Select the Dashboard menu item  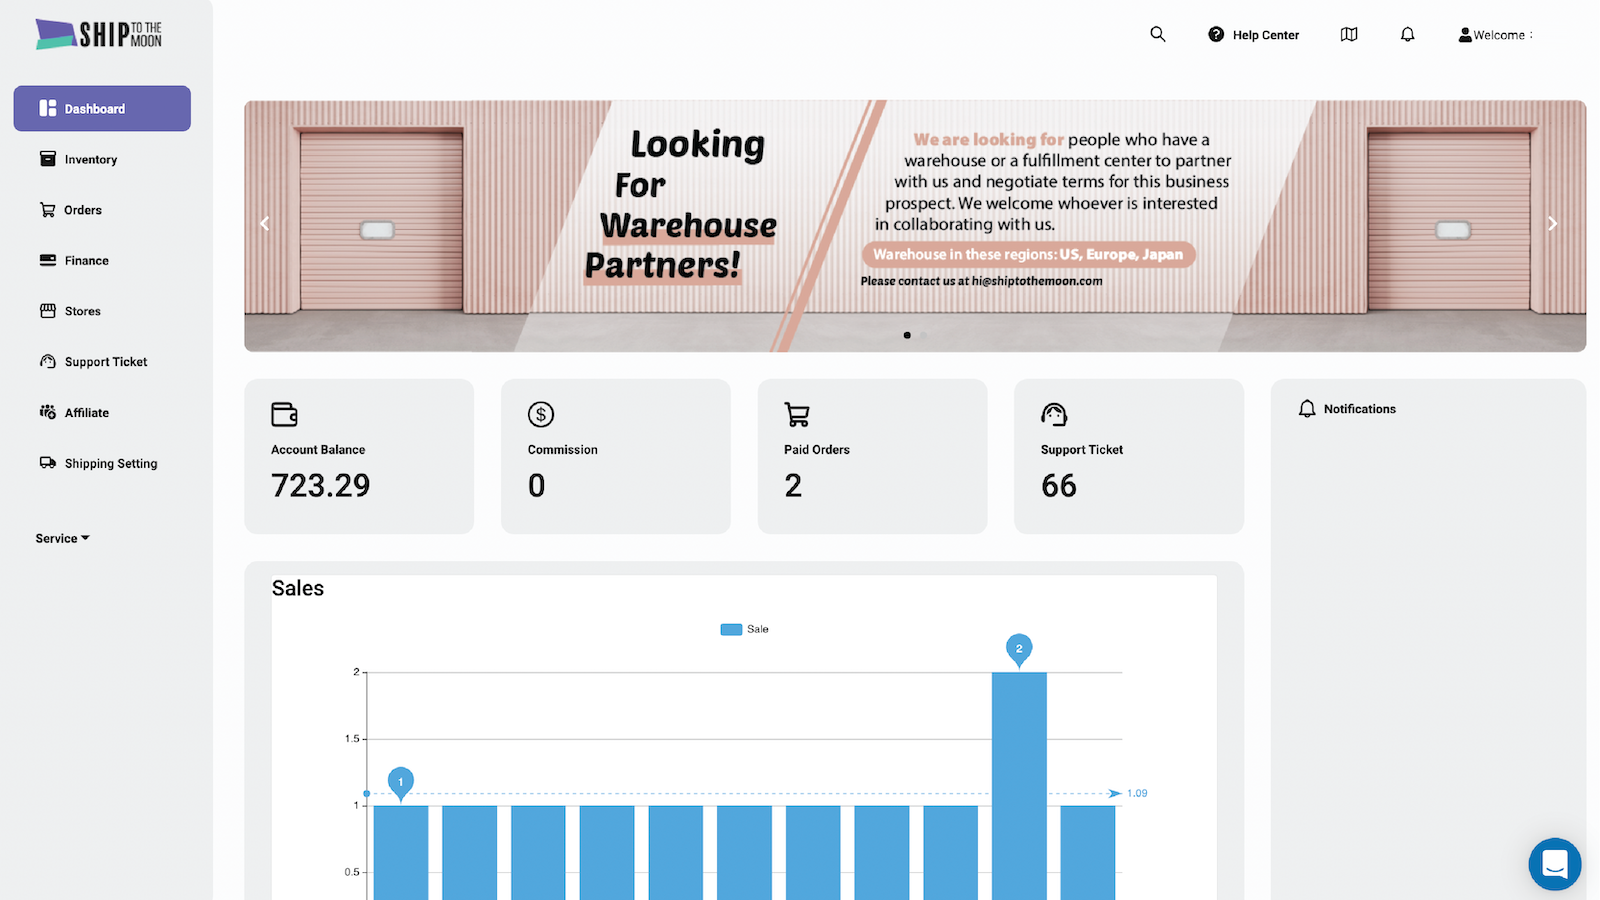click(x=102, y=108)
